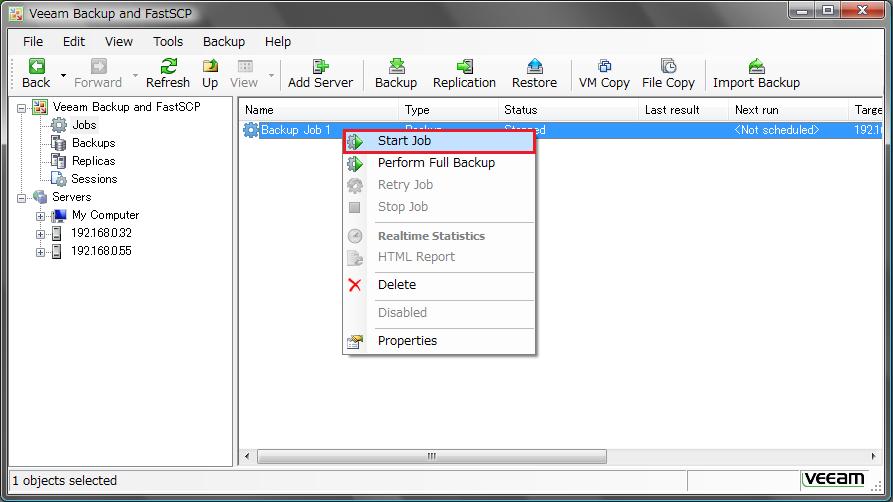Collapse the Veeam Backup and FastSCP root
This screenshot has width=893, height=502.
22,108
